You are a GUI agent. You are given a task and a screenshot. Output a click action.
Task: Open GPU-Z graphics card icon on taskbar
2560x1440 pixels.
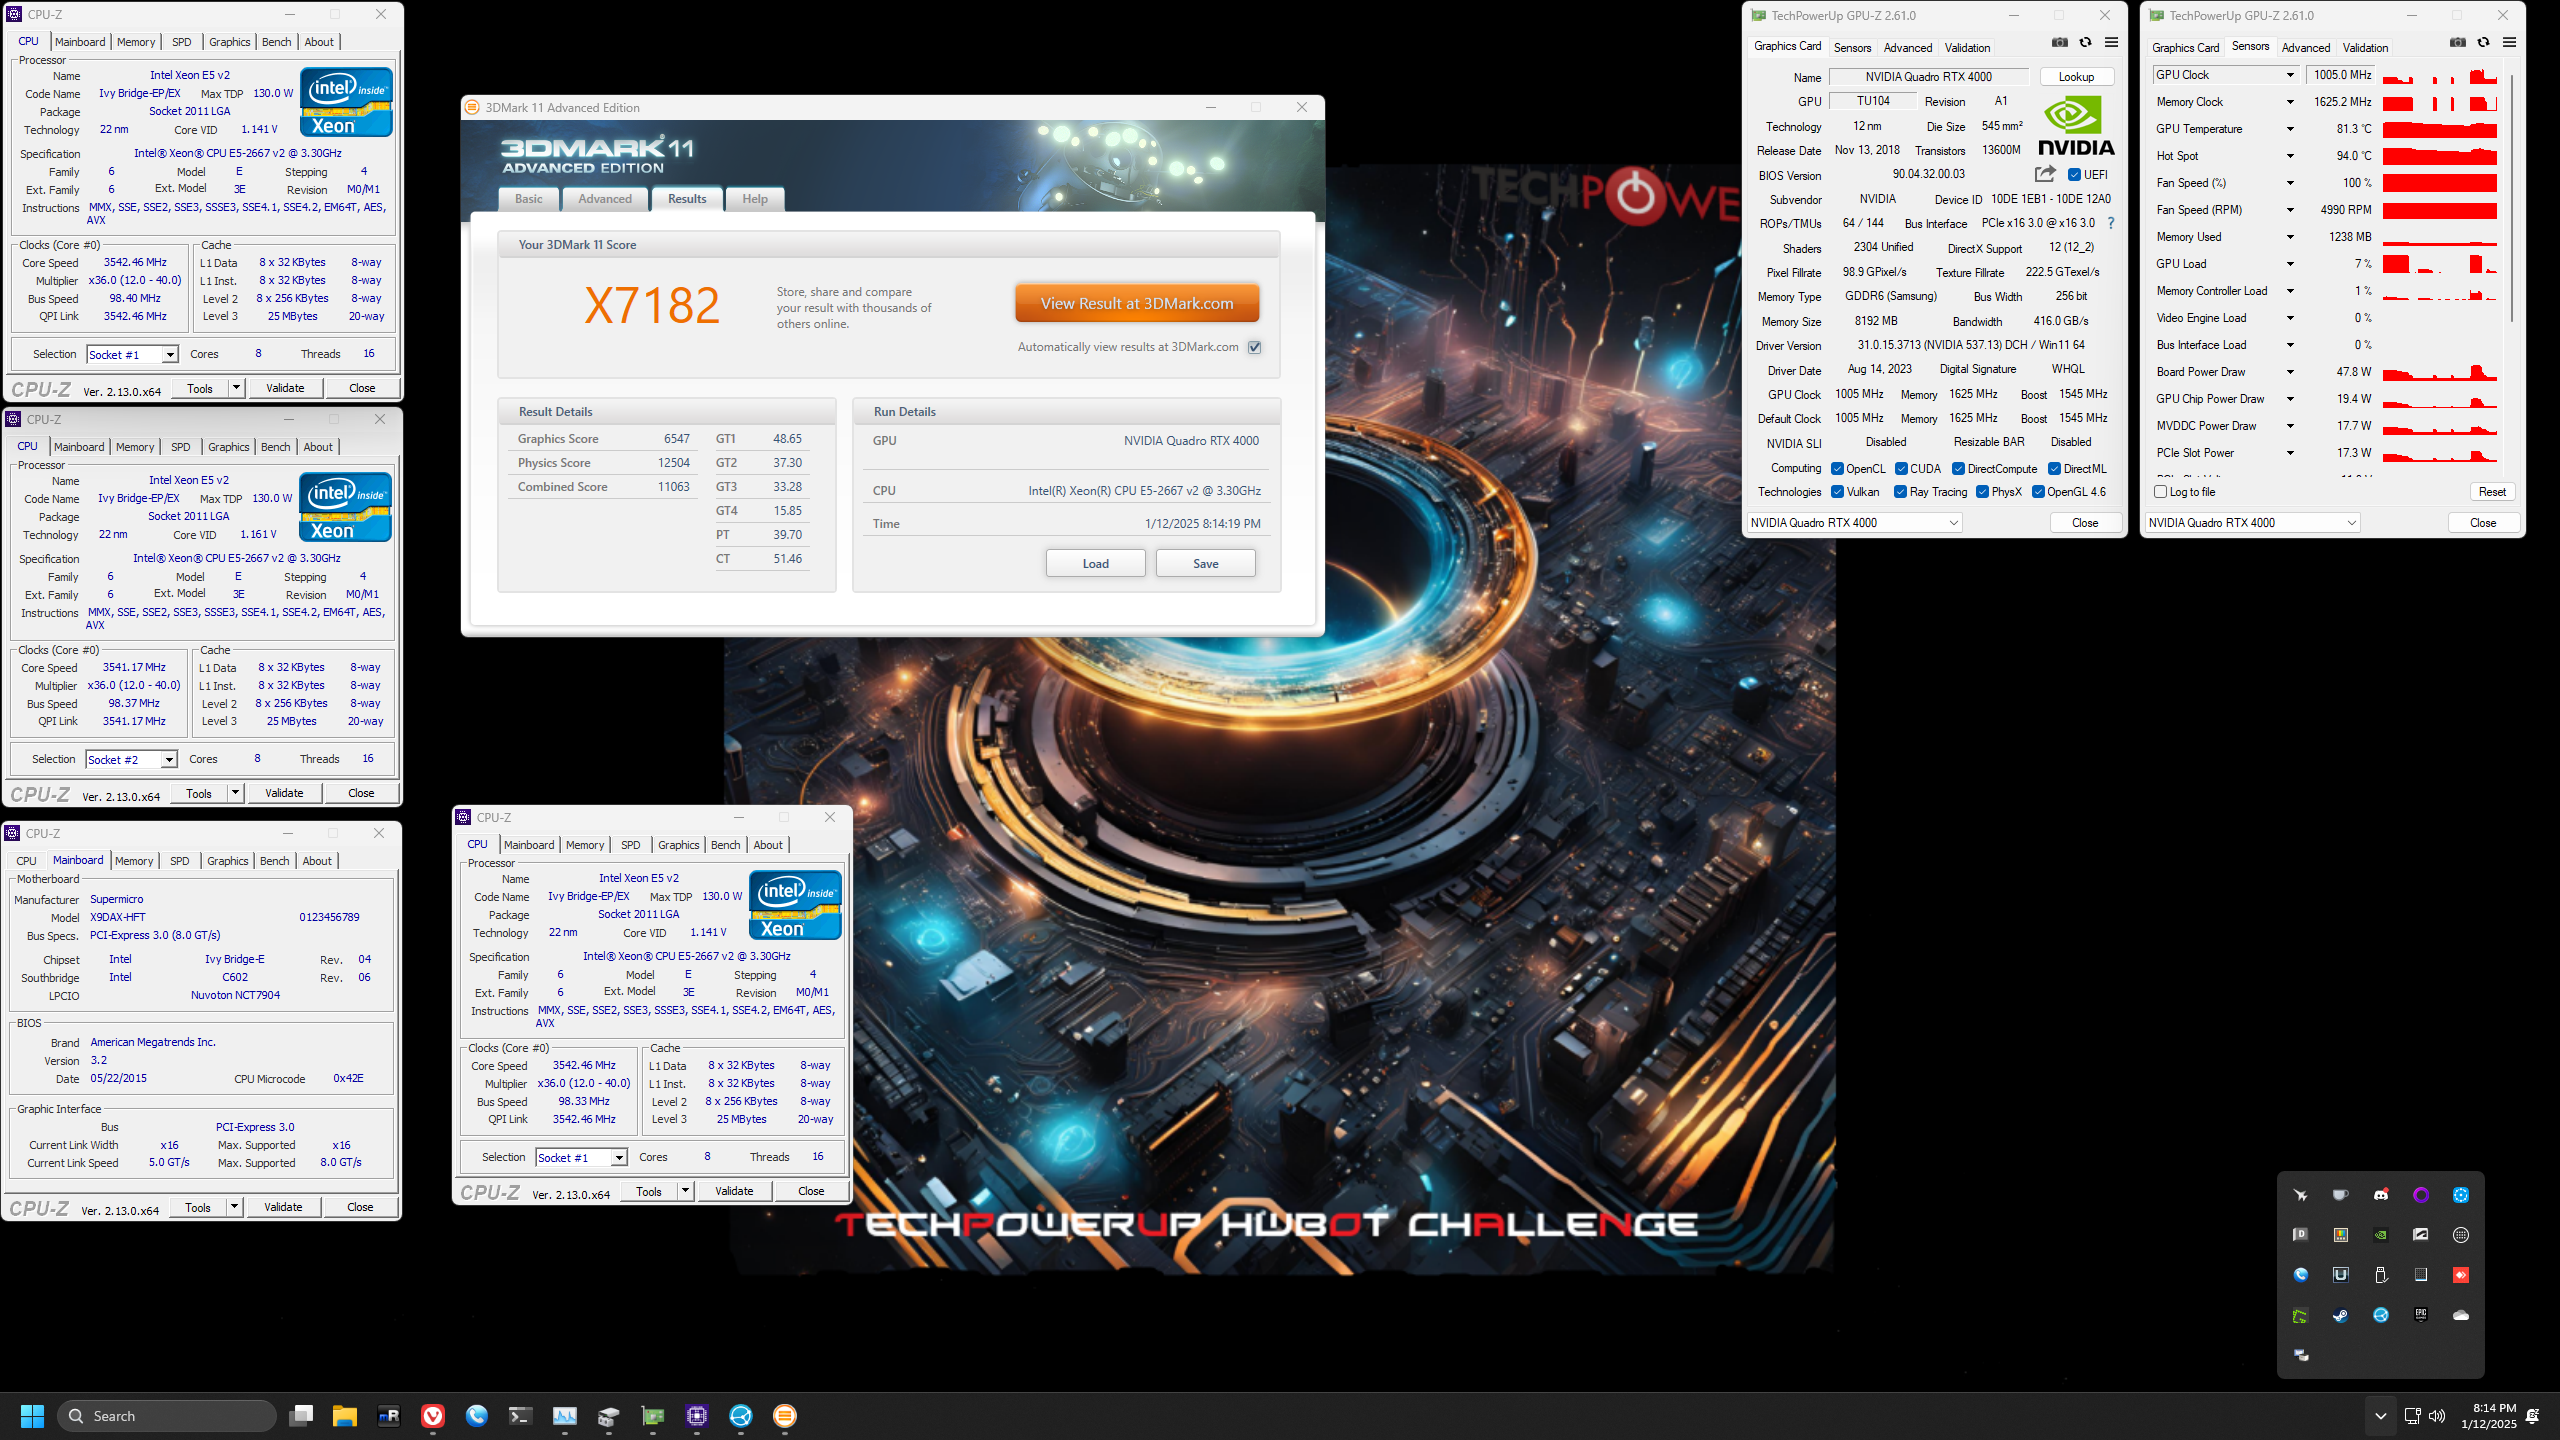(653, 1416)
